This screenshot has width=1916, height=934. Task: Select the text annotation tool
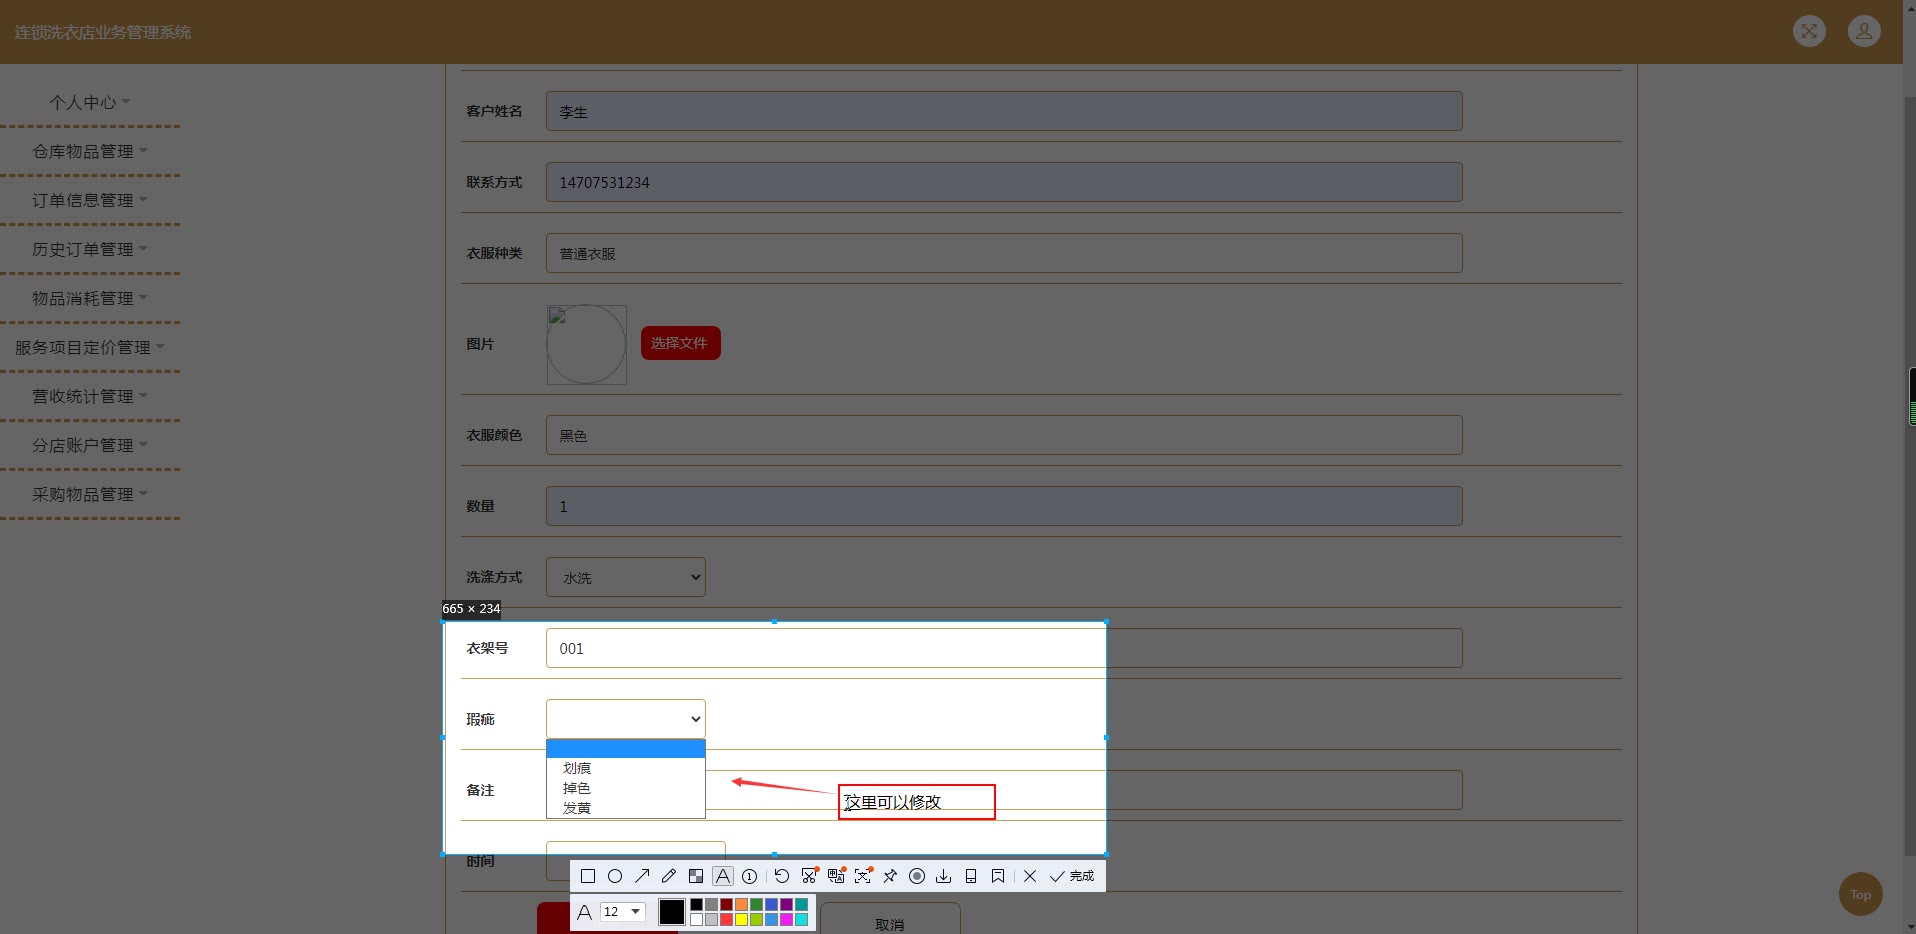(723, 876)
